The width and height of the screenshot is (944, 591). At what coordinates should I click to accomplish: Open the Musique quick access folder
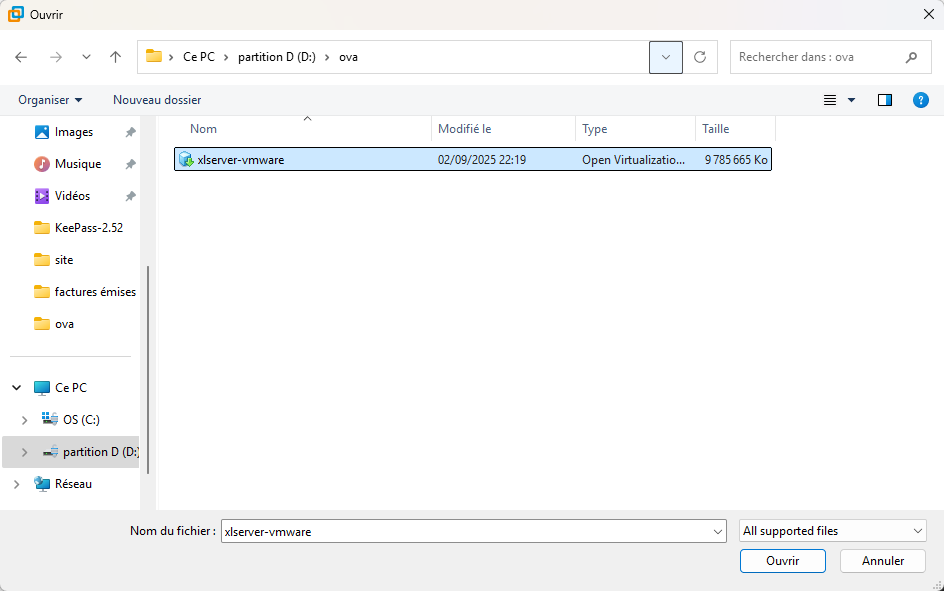tap(77, 164)
